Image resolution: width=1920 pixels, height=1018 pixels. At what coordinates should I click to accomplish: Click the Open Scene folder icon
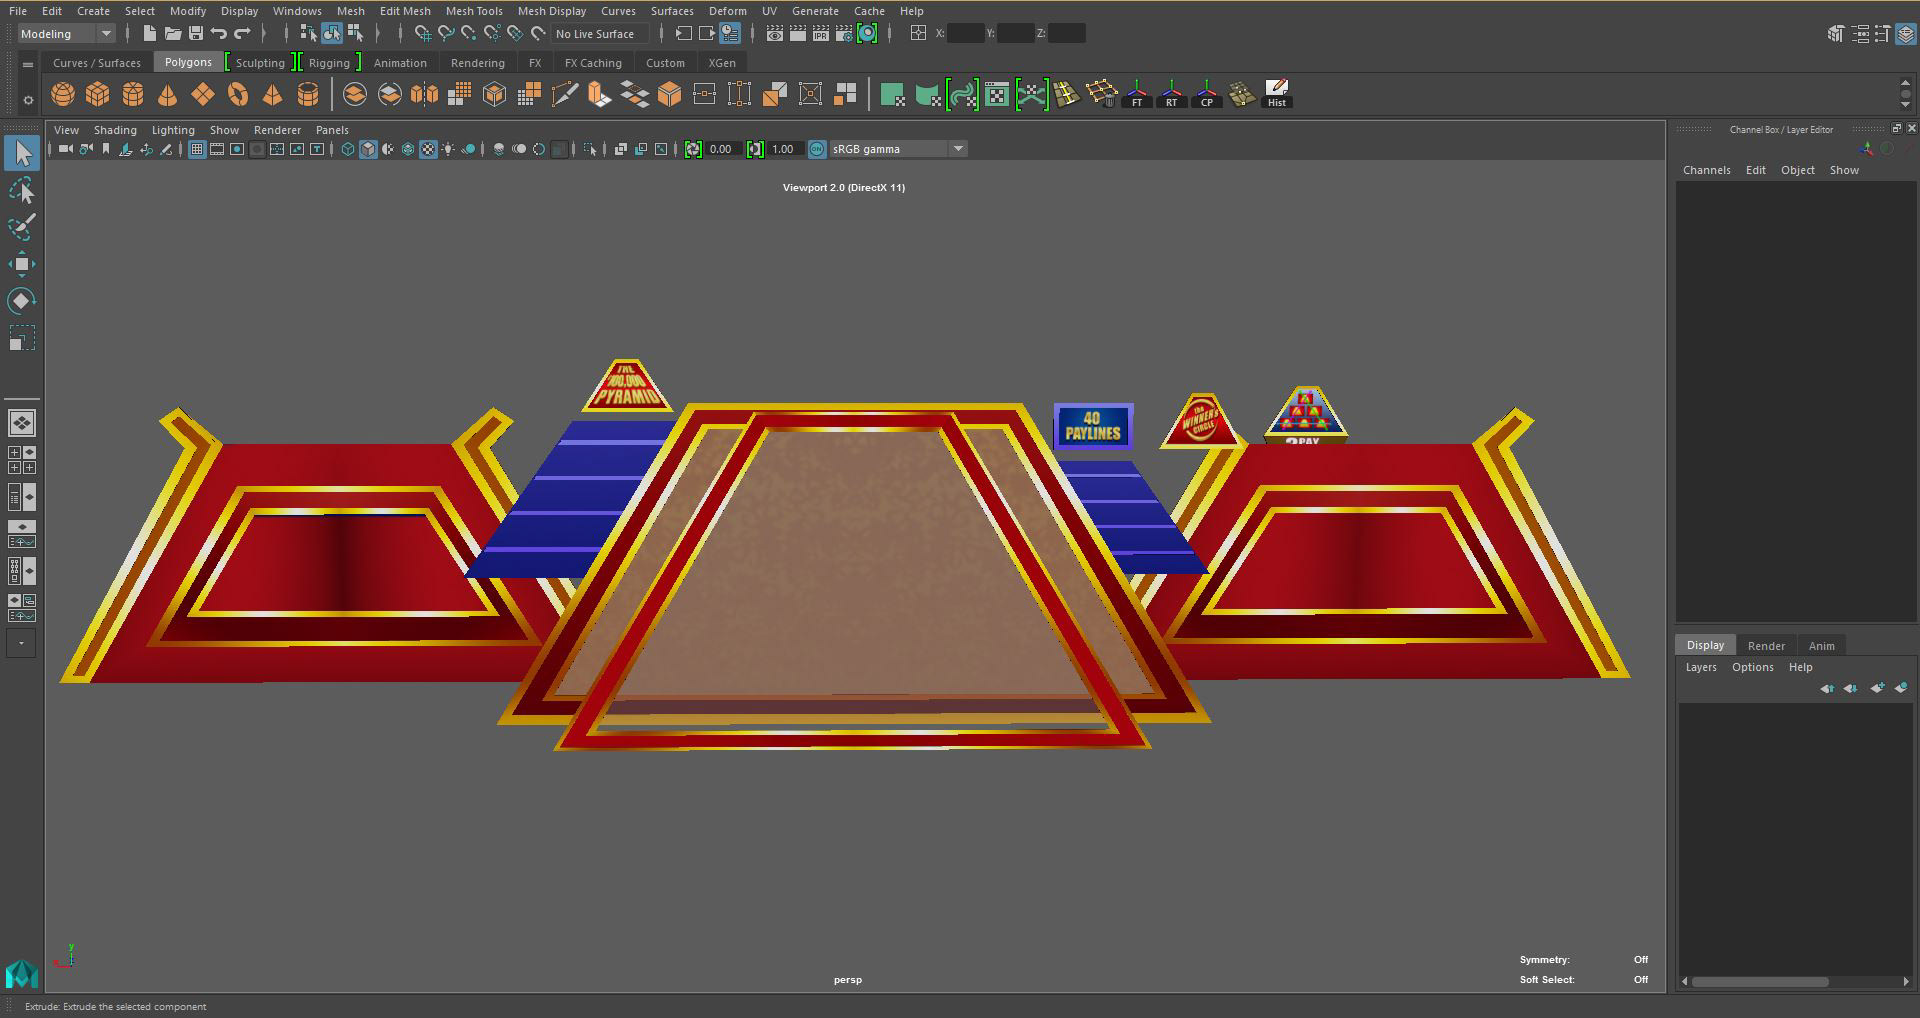click(172, 34)
